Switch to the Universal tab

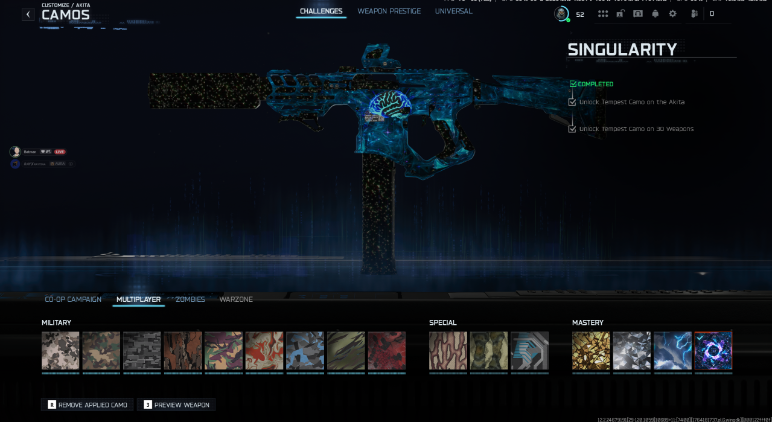[453, 11]
